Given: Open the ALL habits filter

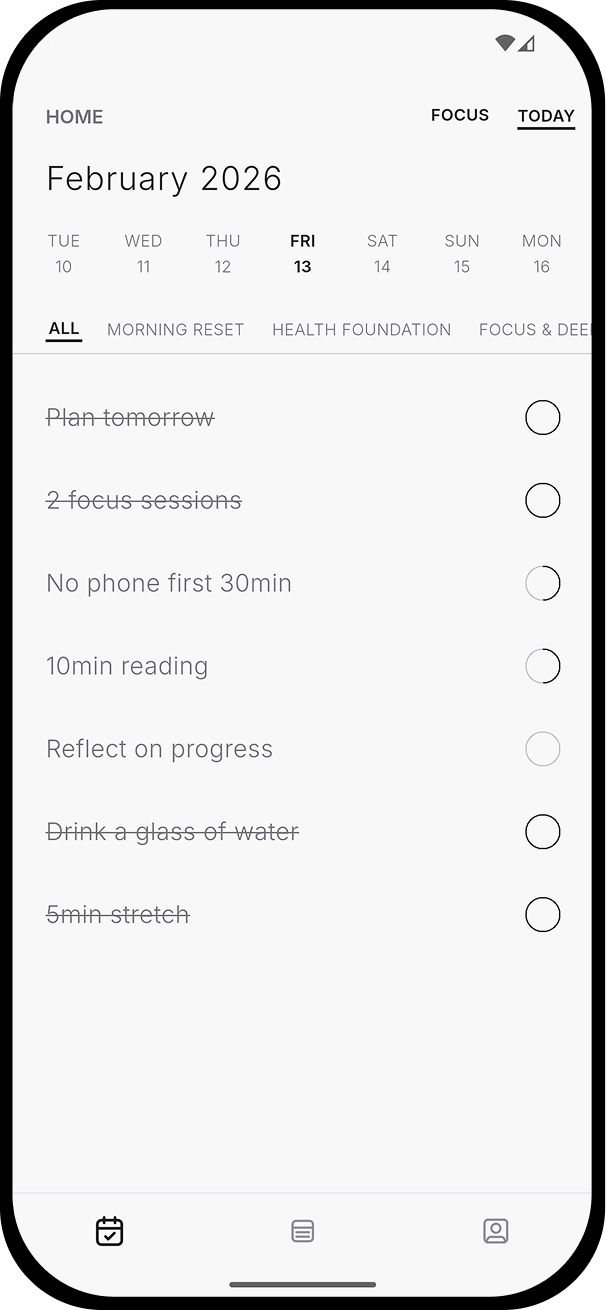Looking at the screenshot, I should pyautogui.click(x=63, y=328).
